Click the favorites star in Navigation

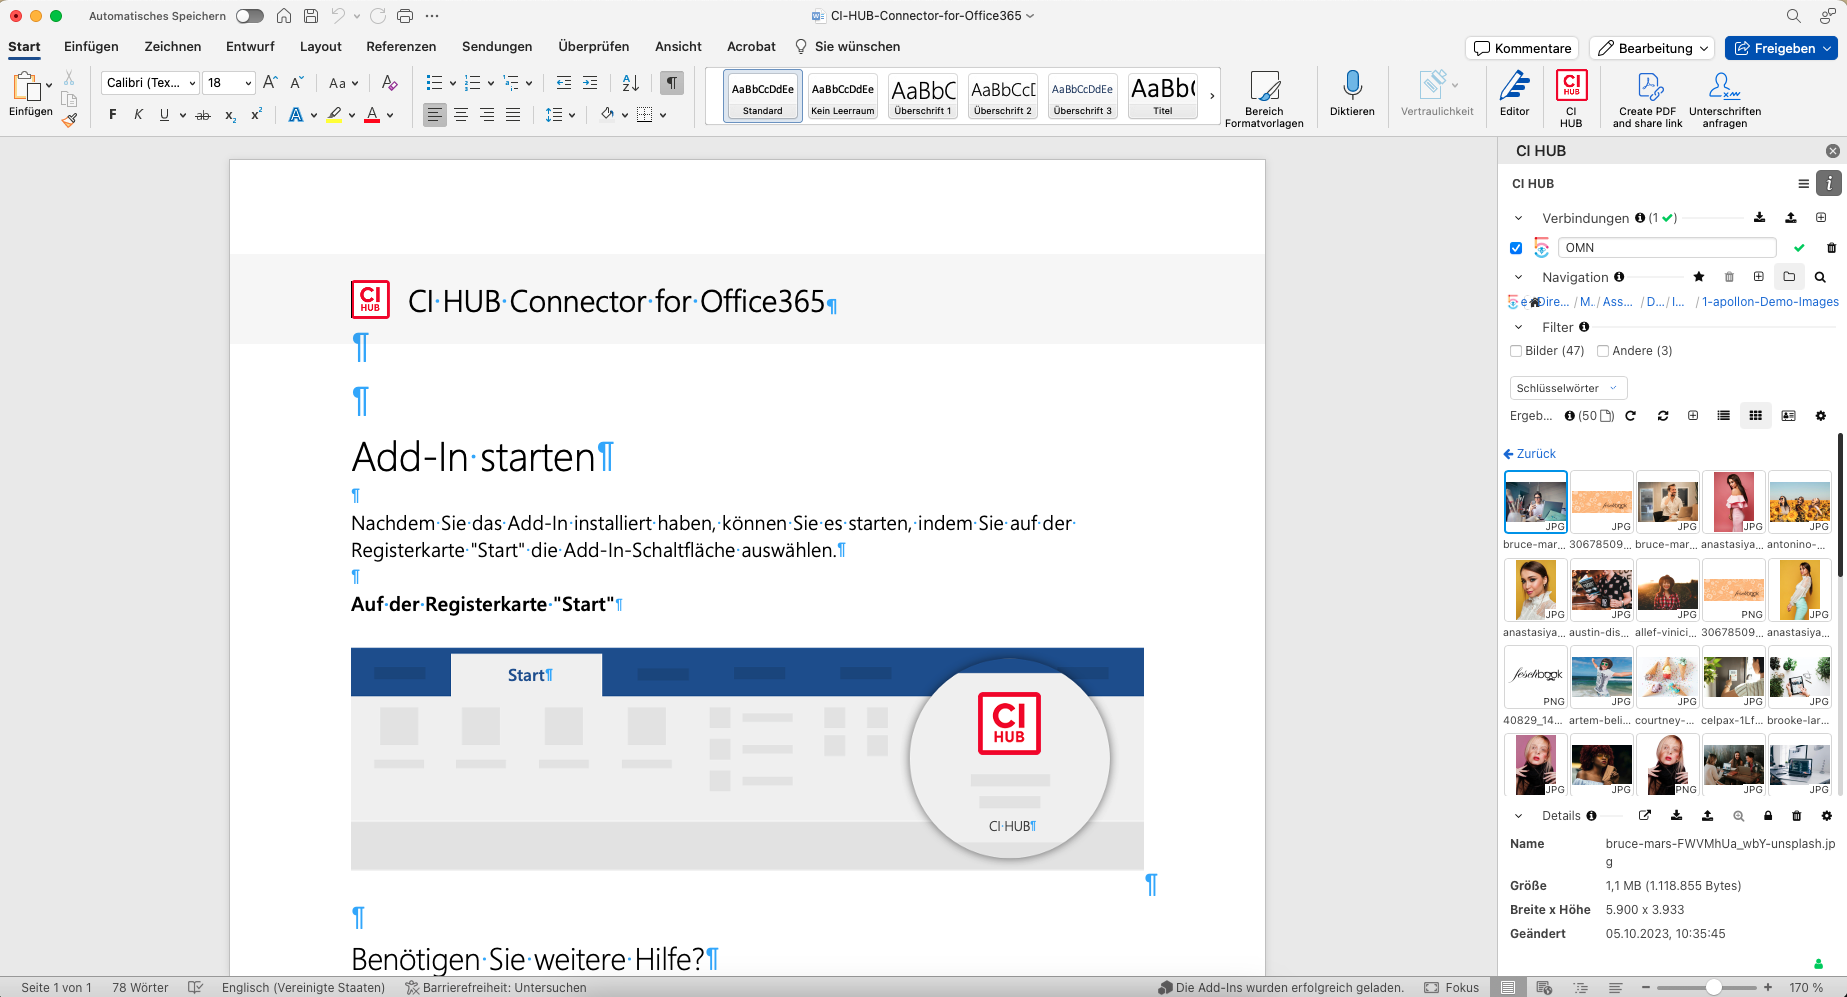point(1698,277)
